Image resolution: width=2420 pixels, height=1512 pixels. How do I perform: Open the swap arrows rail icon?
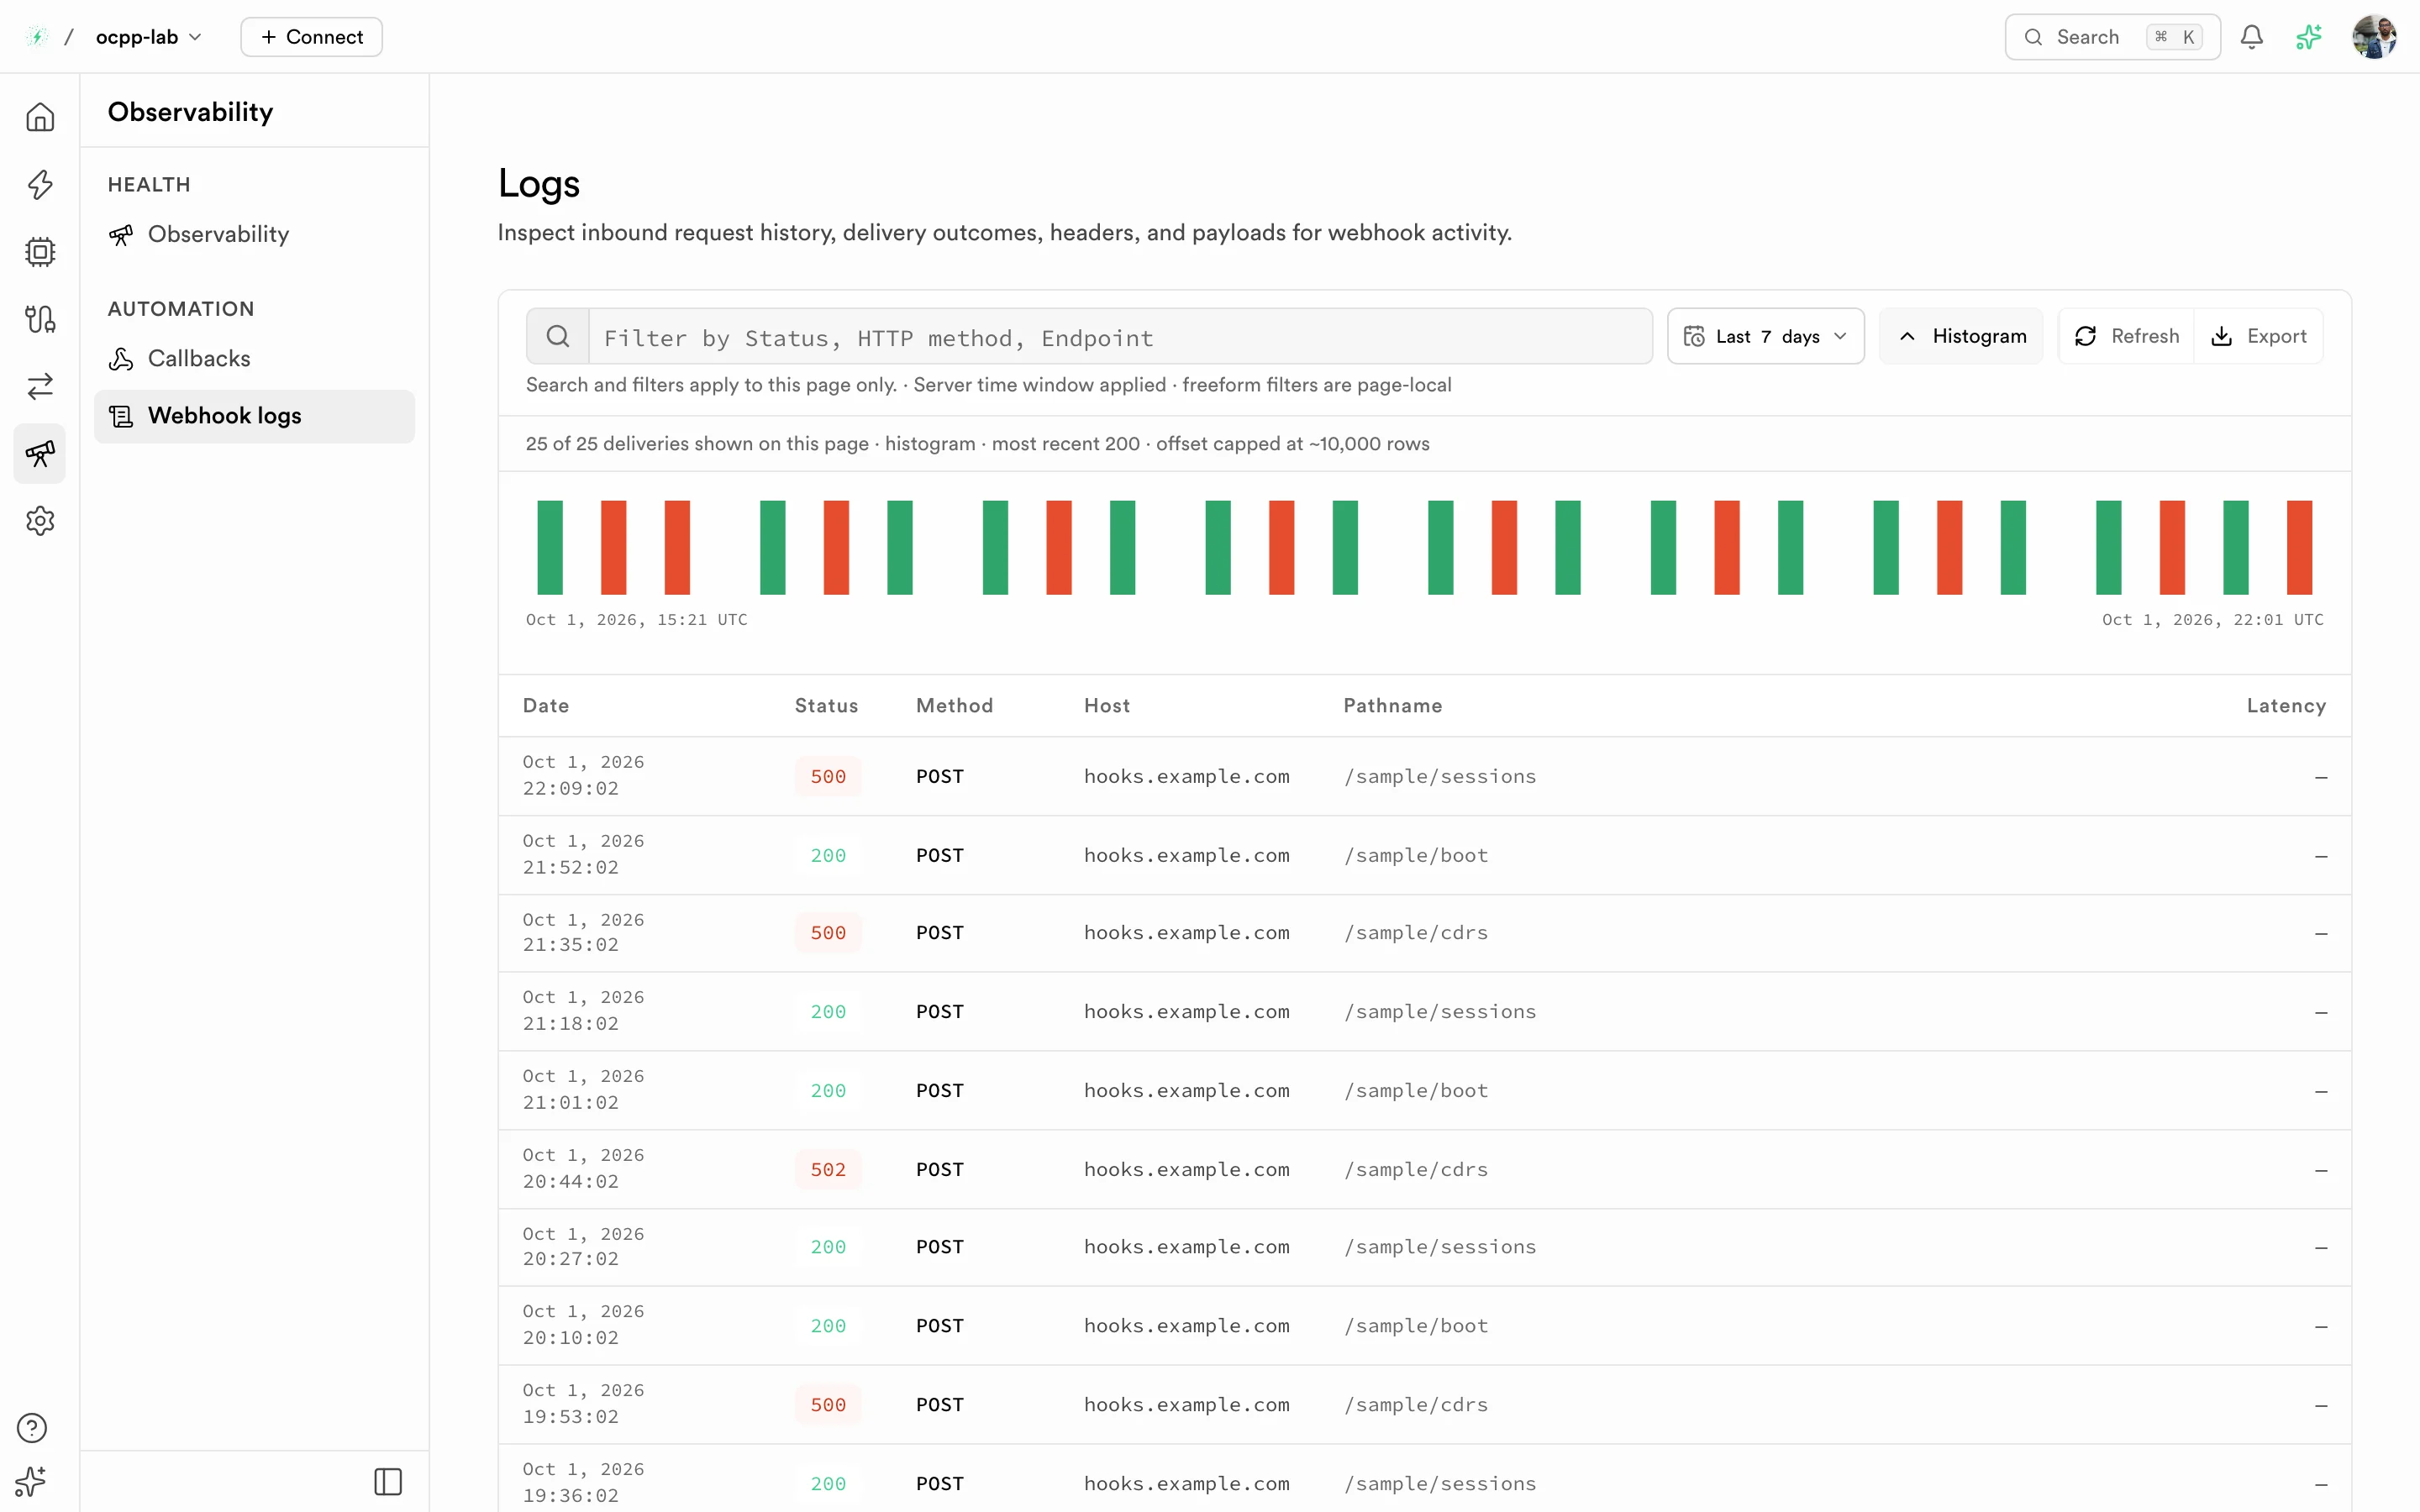click(x=40, y=386)
